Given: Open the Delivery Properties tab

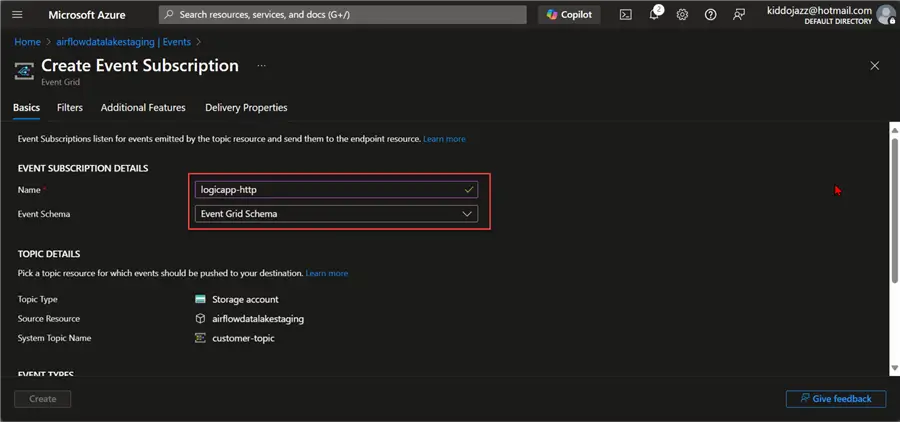Looking at the screenshot, I should click(x=246, y=107).
